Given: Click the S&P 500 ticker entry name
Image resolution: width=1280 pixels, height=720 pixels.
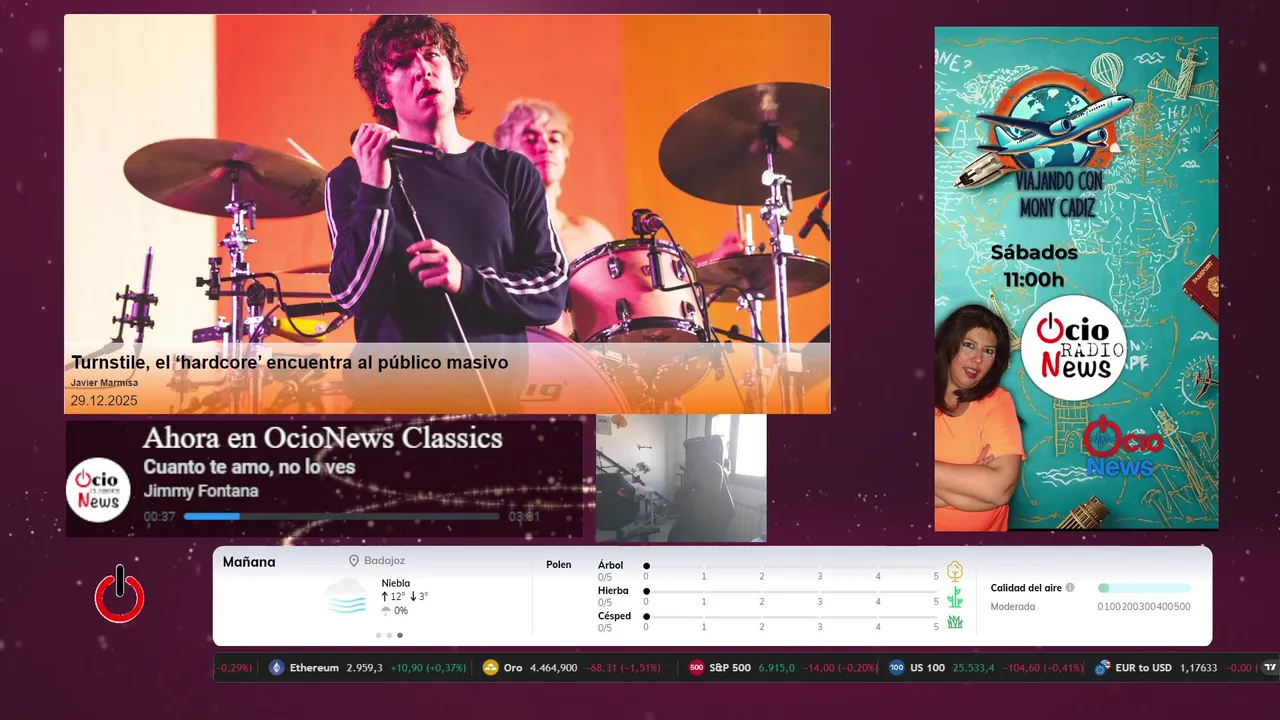Looking at the screenshot, I should (x=730, y=668).
